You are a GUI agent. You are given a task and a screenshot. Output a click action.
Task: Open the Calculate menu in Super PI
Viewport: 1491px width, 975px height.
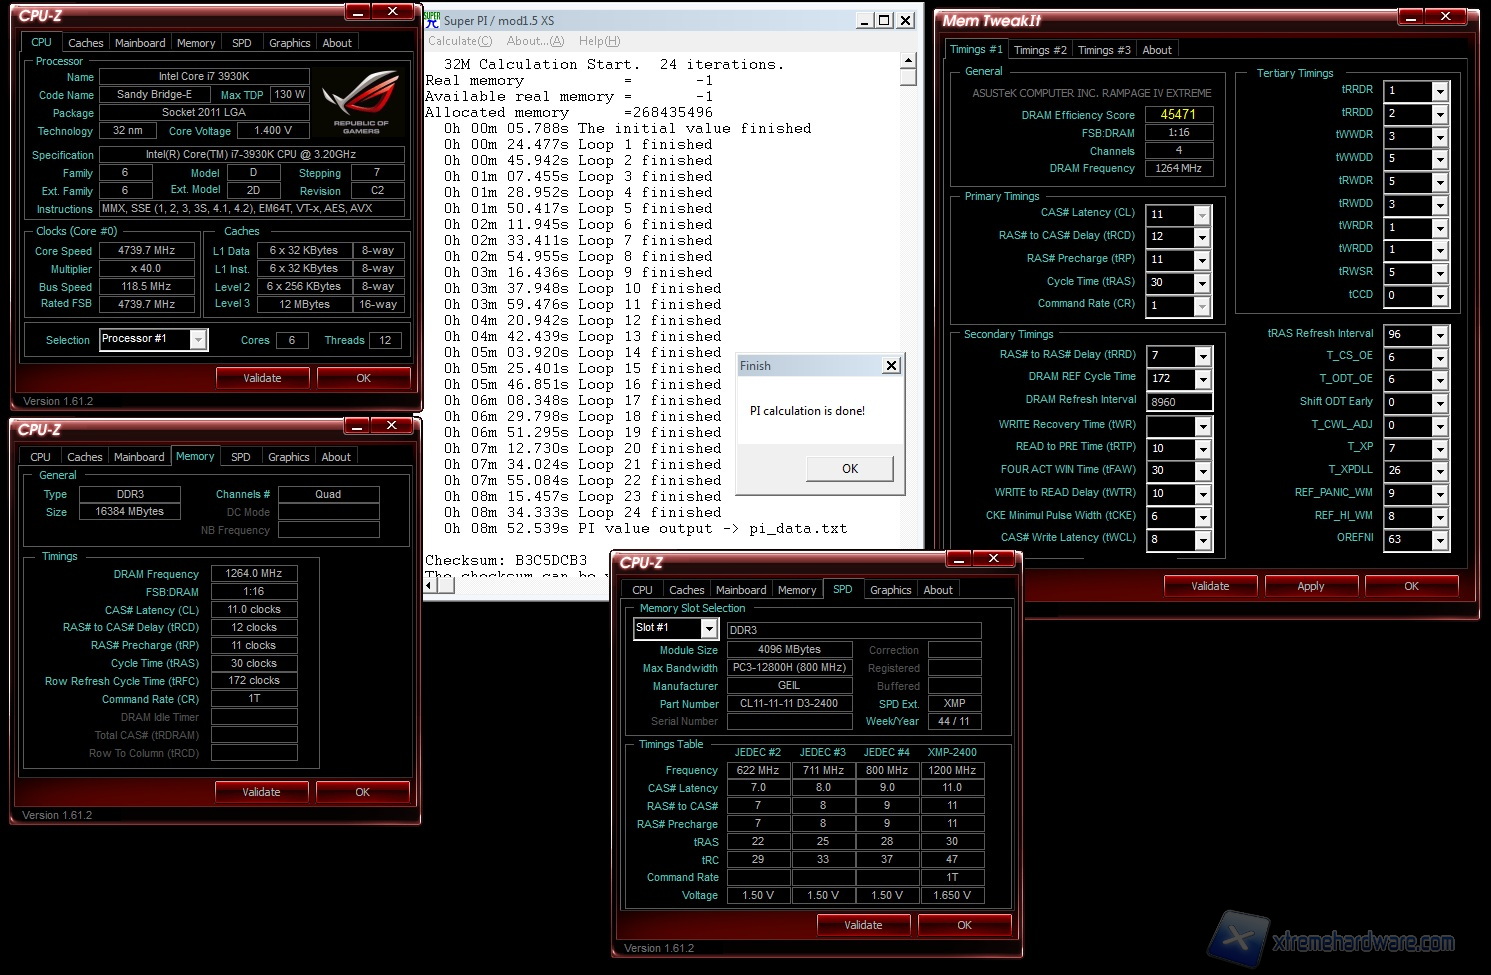coord(459,41)
